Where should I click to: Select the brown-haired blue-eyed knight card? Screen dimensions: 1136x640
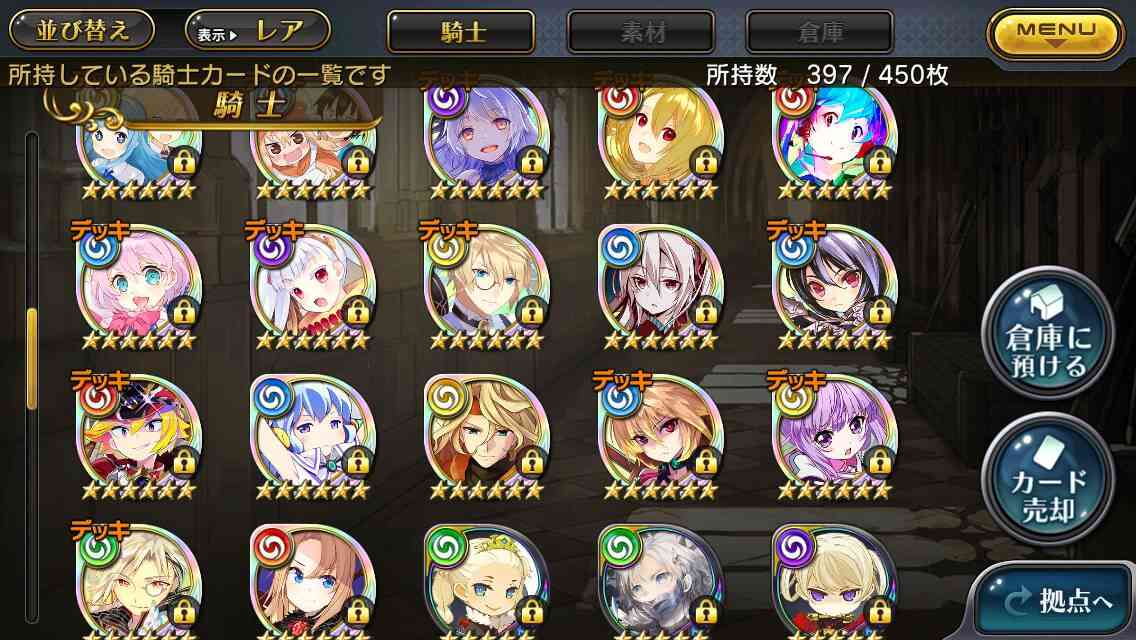click(x=312, y=583)
